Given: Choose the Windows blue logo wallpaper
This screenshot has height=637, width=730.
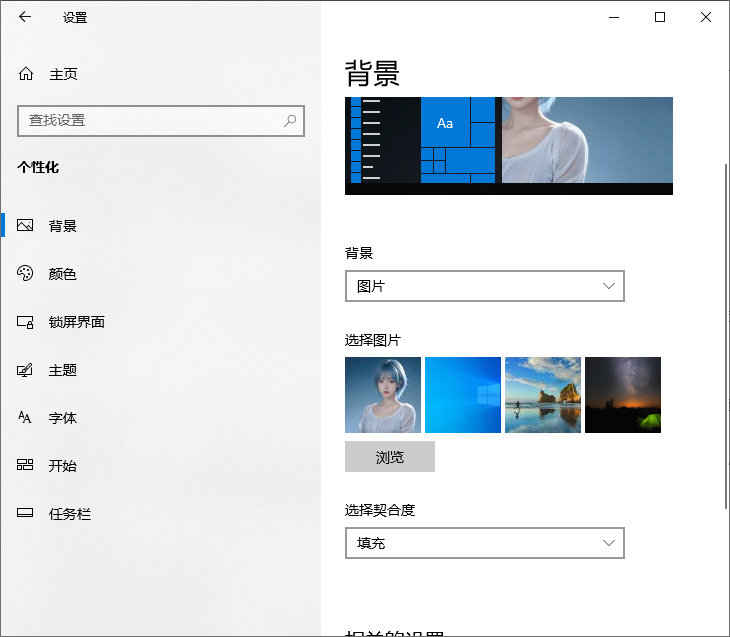Looking at the screenshot, I should point(463,395).
